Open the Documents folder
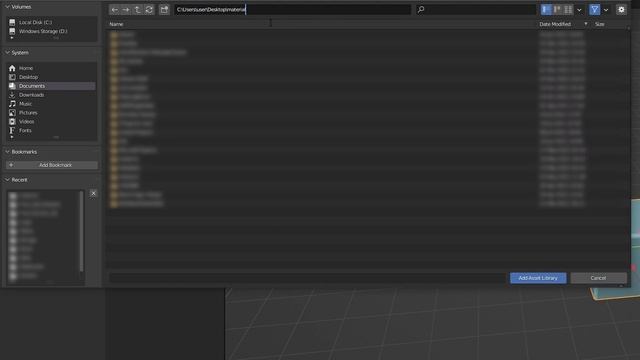The width and height of the screenshot is (640, 360). (x=51, y=86)
